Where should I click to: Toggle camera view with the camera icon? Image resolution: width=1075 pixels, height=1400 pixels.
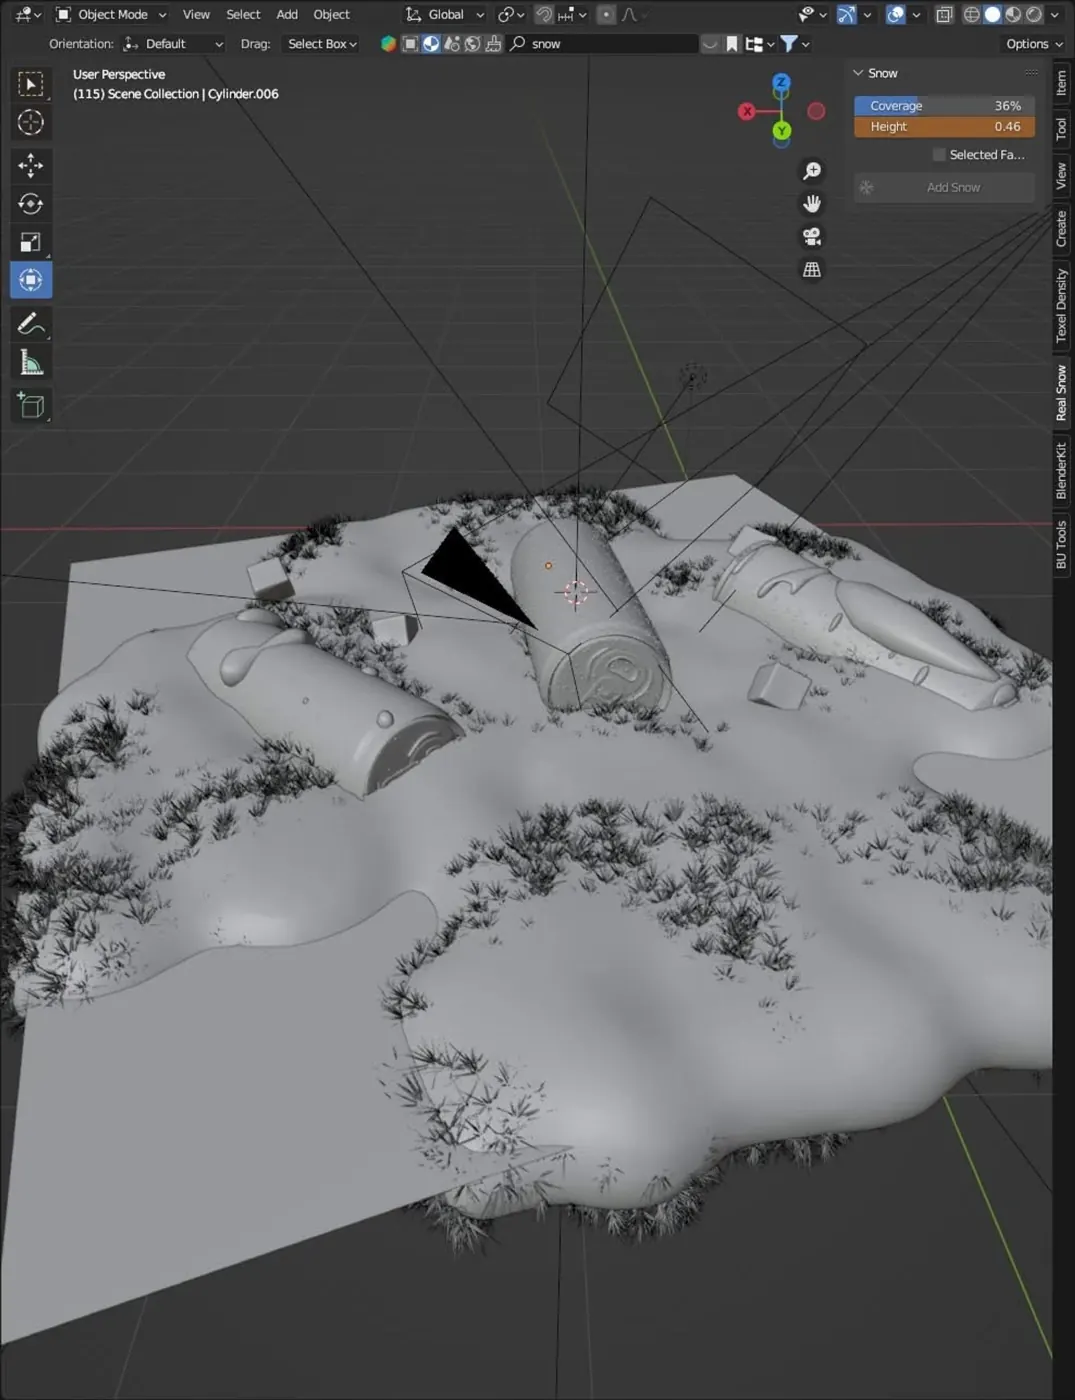[x=812, y=237]
